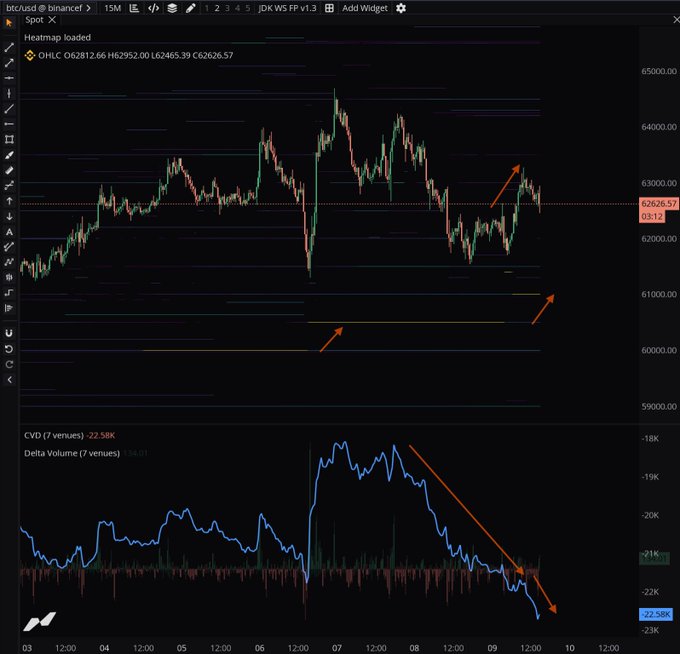The width and height of the screenshot is (680, 654).
Task: Switch to workspace preset 2
Action: pyautogui.click(x=217, y=8)
